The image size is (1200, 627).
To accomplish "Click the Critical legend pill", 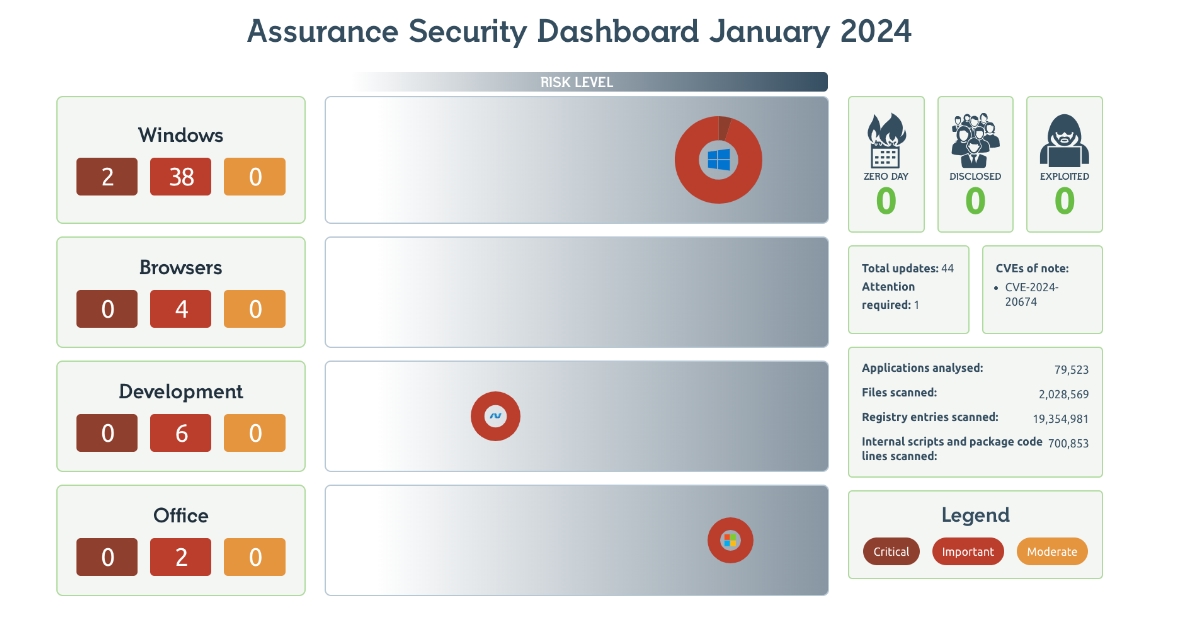I will (891, 552).
